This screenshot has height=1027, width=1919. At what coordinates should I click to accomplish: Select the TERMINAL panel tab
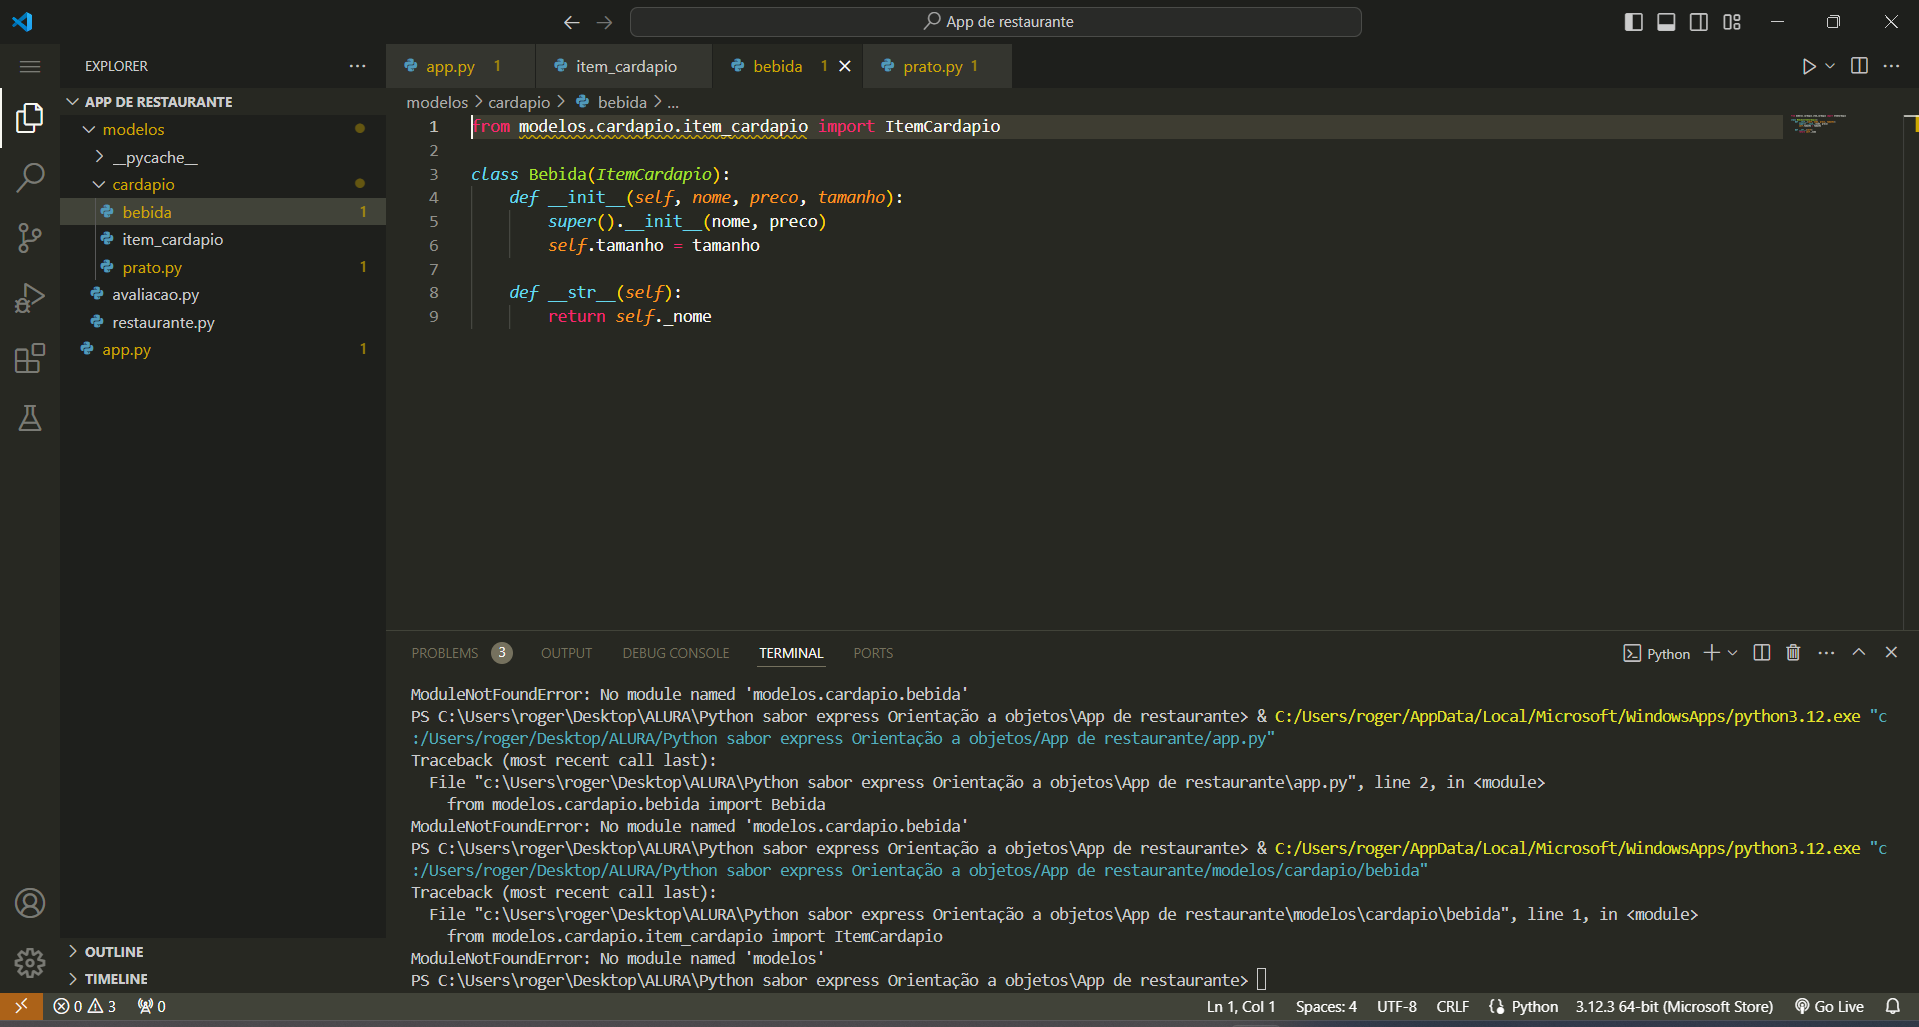[x=791, y=653]
